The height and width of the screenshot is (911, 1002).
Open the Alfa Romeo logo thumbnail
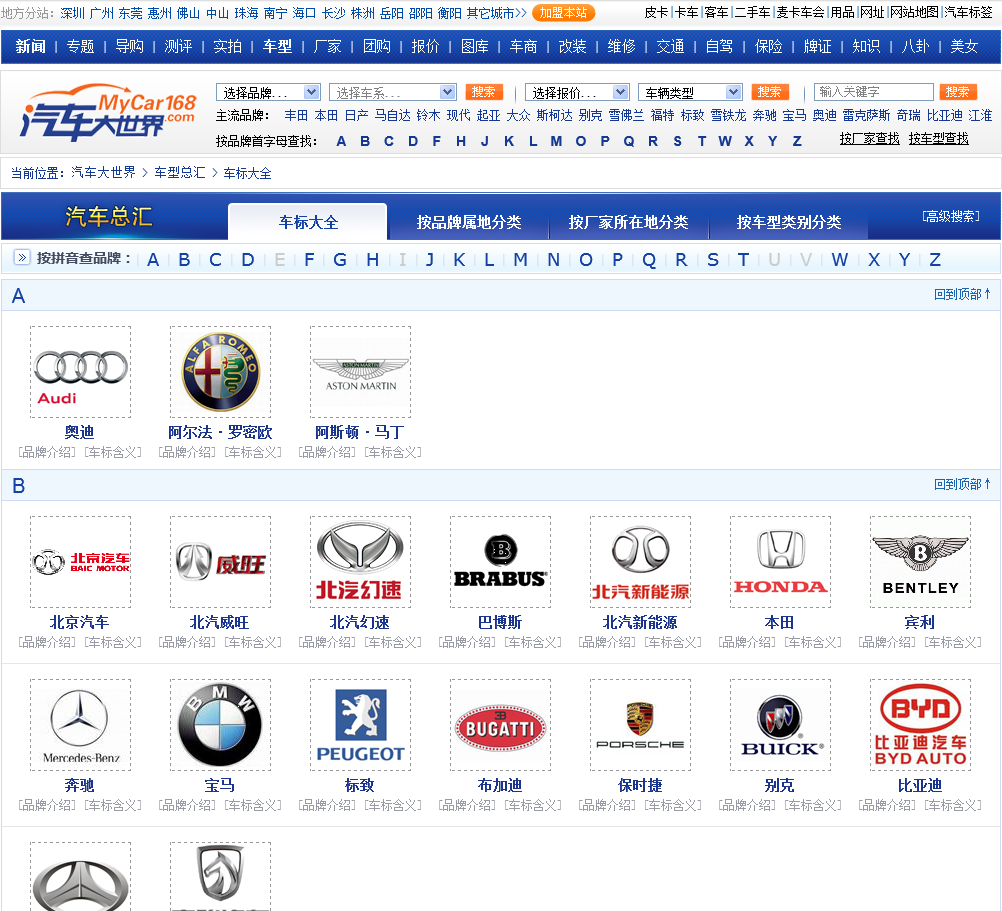(x=220, y=372)
